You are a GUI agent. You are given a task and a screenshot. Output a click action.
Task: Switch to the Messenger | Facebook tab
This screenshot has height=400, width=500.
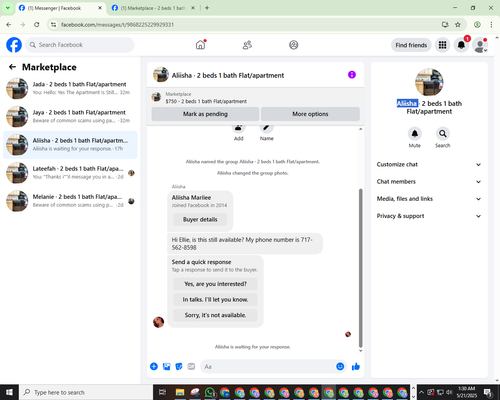pyautogui.click(x=59, y=8)
